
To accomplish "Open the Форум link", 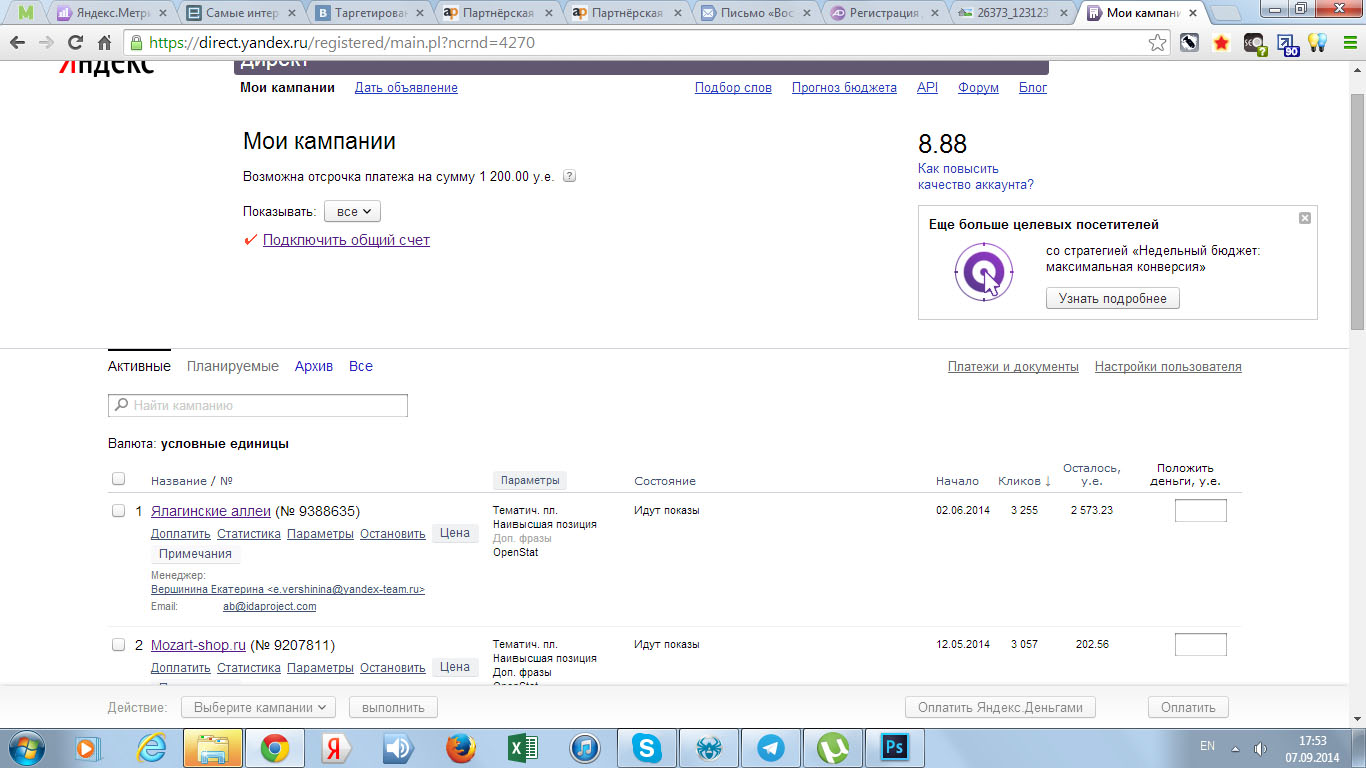I will [x=978, y=88].
